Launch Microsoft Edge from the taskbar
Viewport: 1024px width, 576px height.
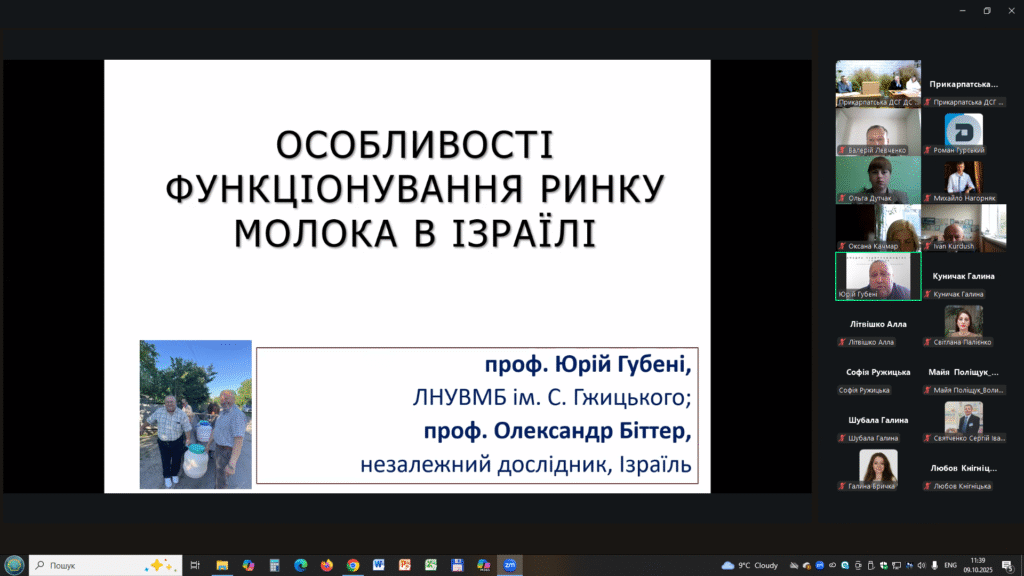(x=300, y=565)
